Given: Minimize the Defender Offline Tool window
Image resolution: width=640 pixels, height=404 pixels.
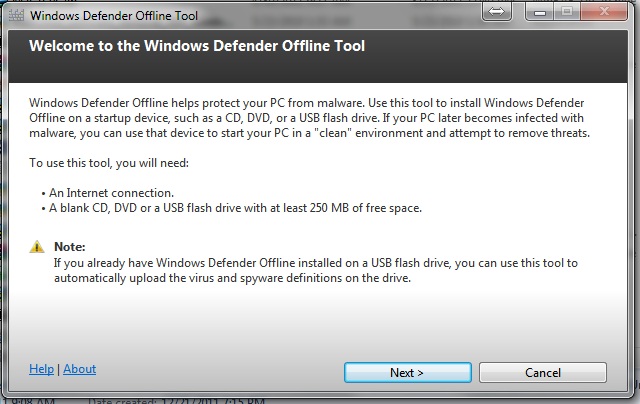Looking at the screenshot, I should (539, 11).
